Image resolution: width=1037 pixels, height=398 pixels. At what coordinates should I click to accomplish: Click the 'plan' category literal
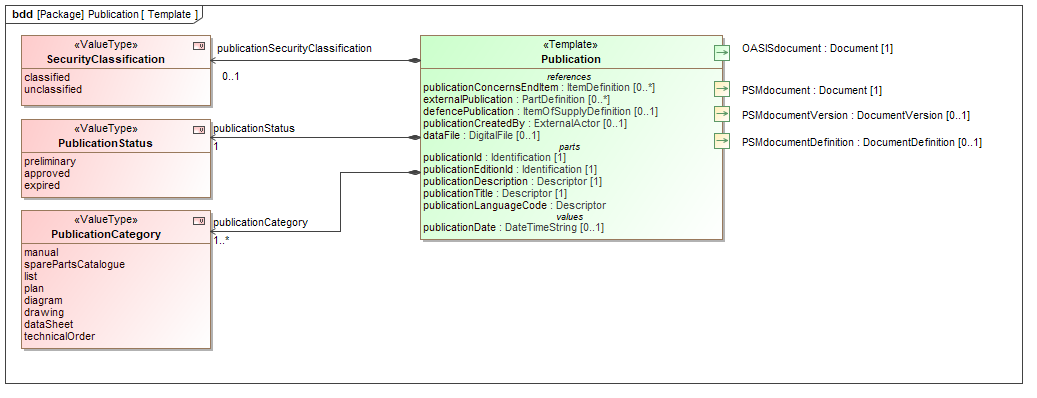pyautogui.click(x=34, y=288)
